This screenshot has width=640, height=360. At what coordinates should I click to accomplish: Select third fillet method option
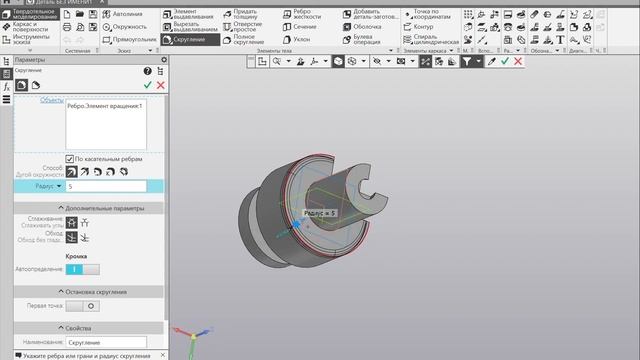98,172
